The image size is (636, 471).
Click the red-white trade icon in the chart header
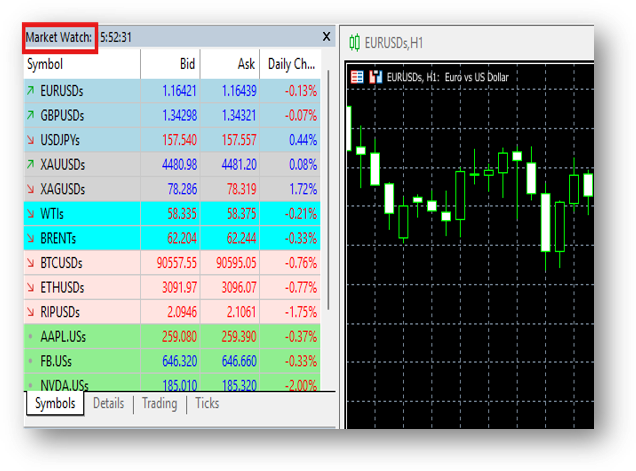click(x=376, y=76)
